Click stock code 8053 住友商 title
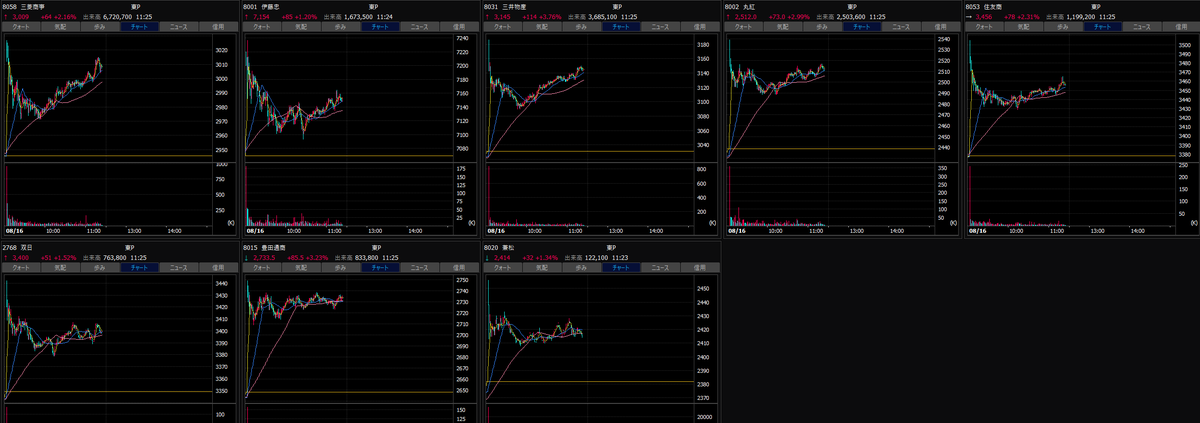 [985, 6]
